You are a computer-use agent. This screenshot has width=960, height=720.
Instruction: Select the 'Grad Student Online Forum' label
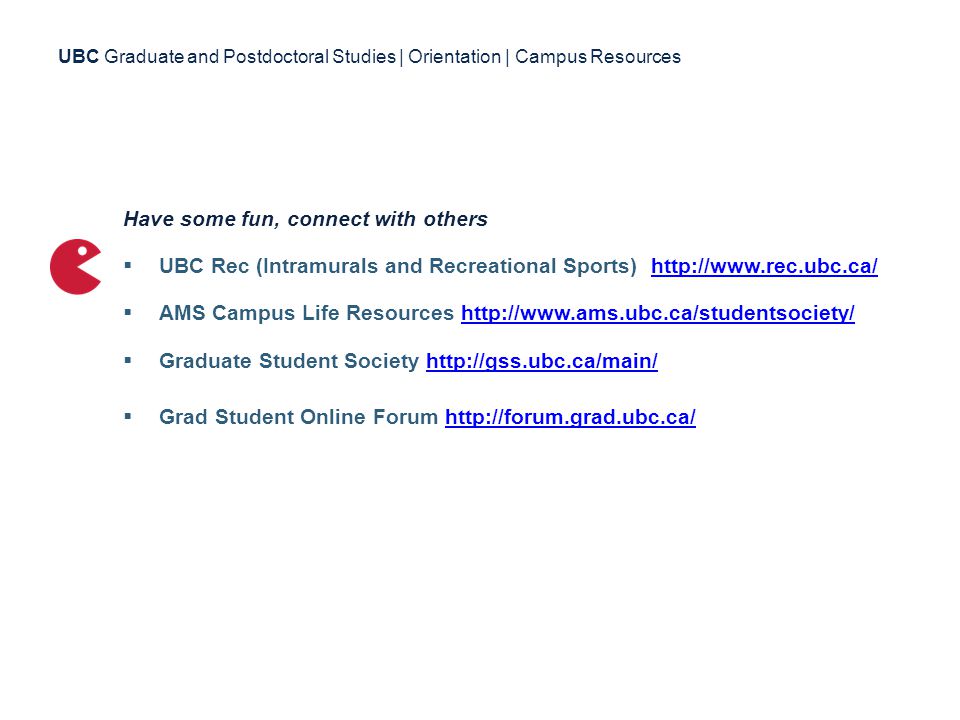click(x=298, y=417)
